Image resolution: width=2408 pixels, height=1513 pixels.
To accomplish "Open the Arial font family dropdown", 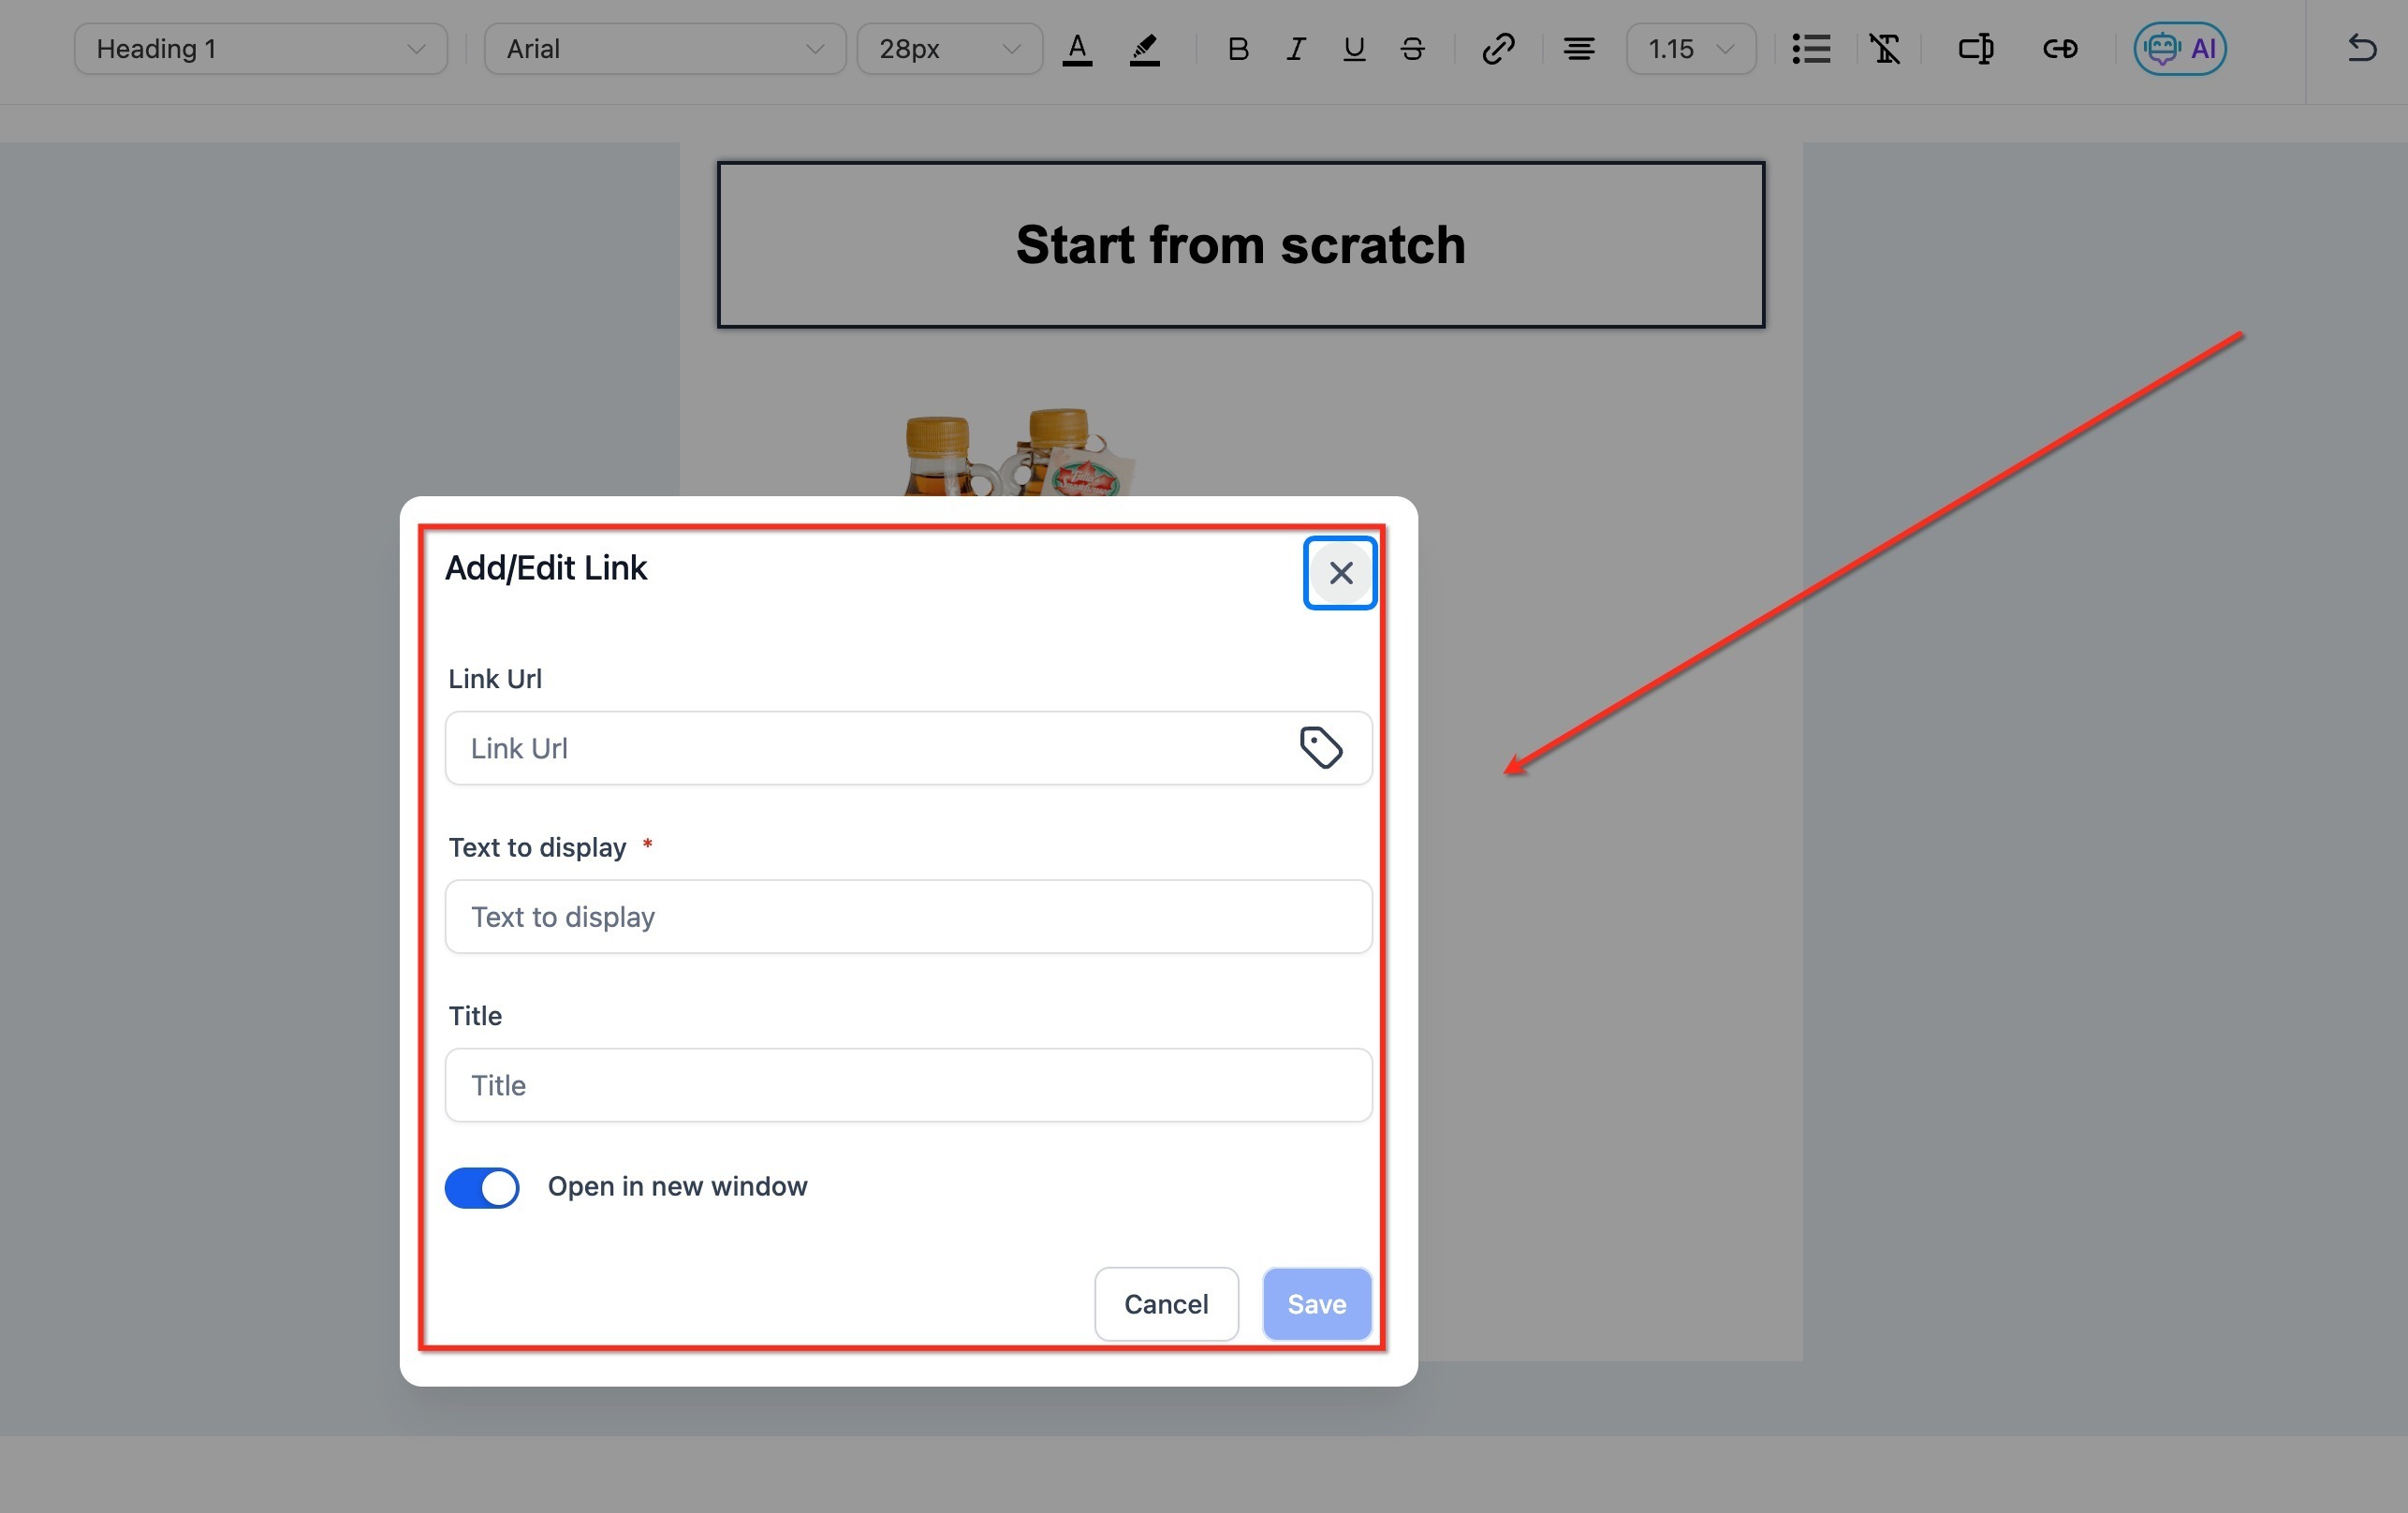I will (x=664, y=48).
